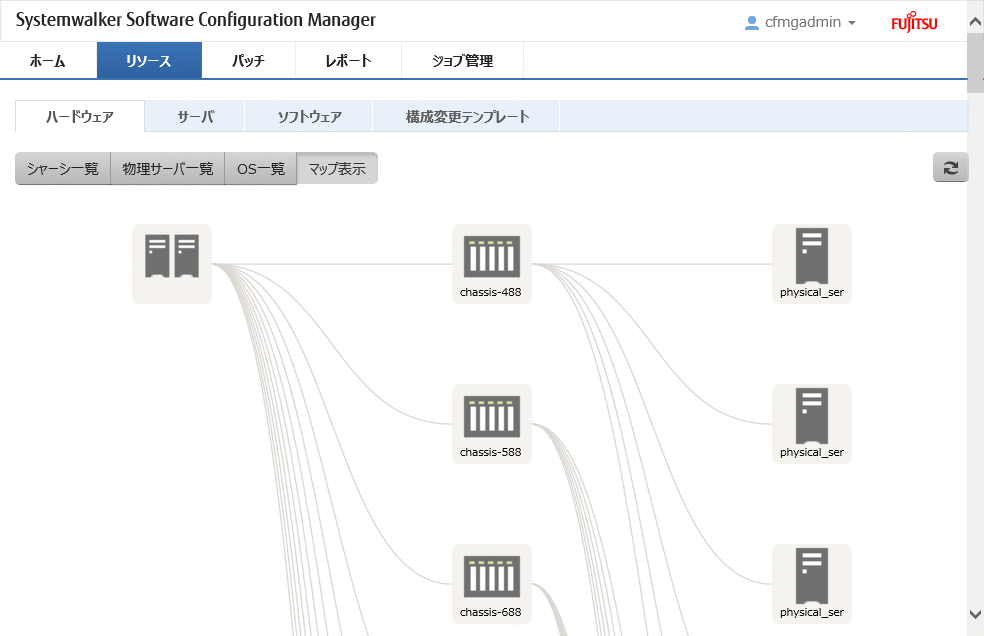Show the OS一覧 list view
Screen dimensions: 984x636
point(261,168)
